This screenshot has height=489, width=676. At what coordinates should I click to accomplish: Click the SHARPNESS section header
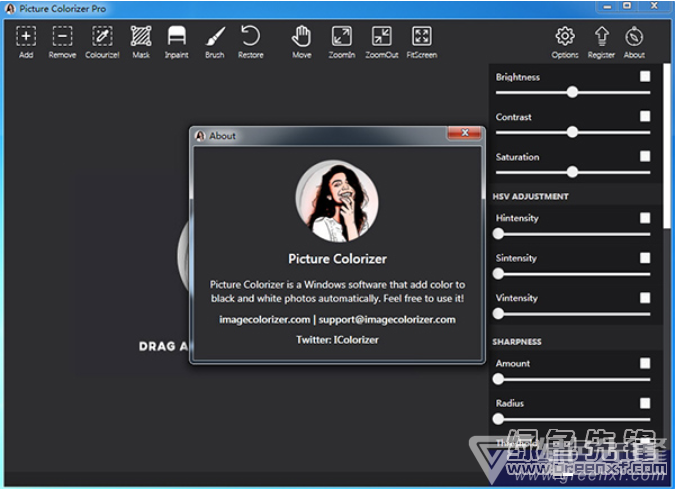(x=517, y=342)
